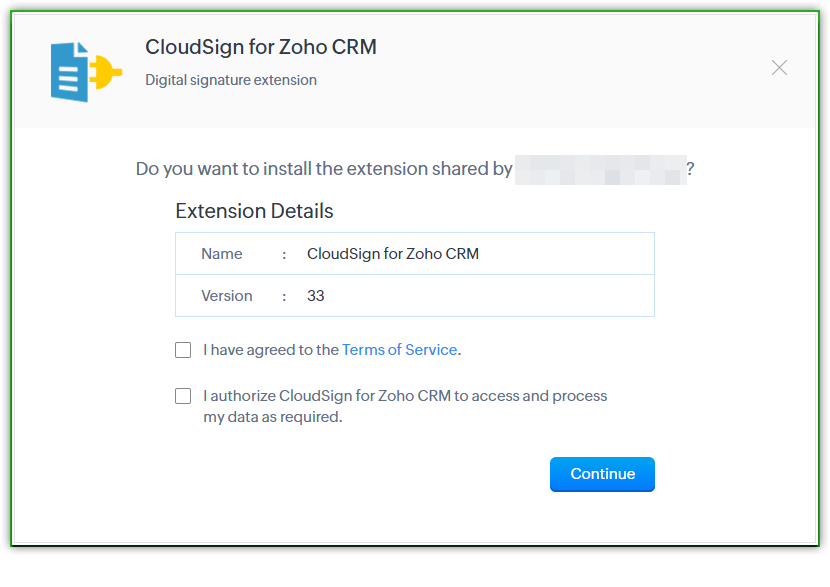The width and height of the screenshot is (830, 587).
Task: Click the "I have agreed to the" label text
Action: [x=271, y=350]
